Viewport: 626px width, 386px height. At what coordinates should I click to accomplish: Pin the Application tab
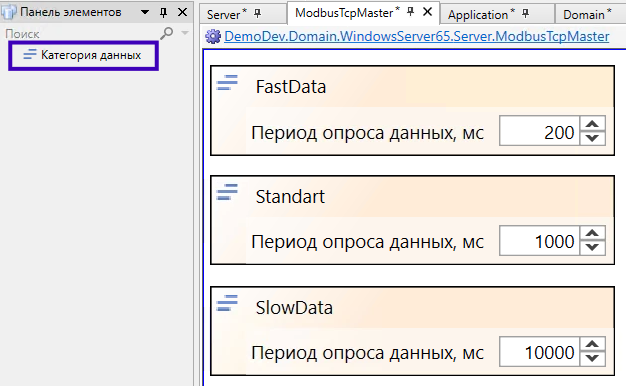point(525,14)
